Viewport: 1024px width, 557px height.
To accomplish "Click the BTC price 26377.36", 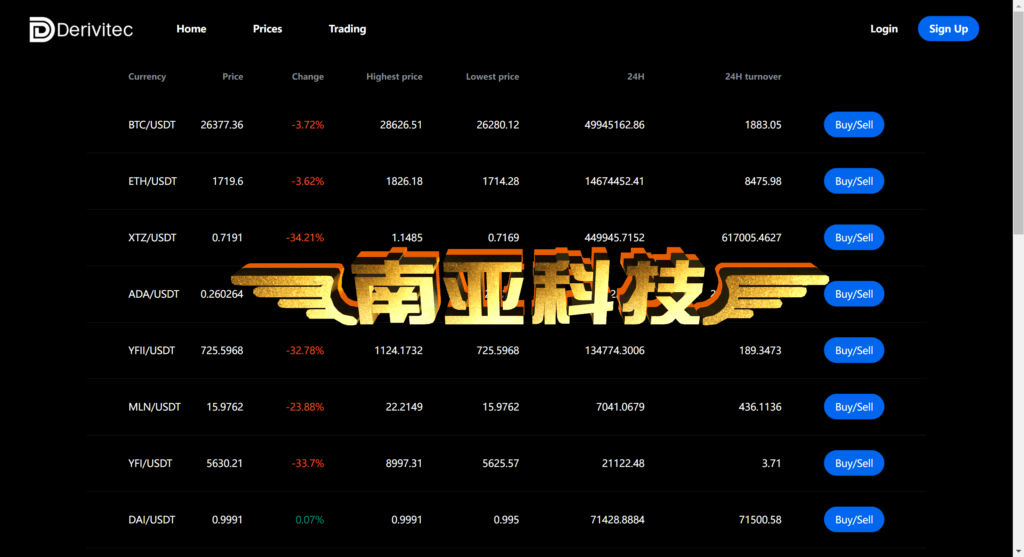I will [x=221, y=125].
